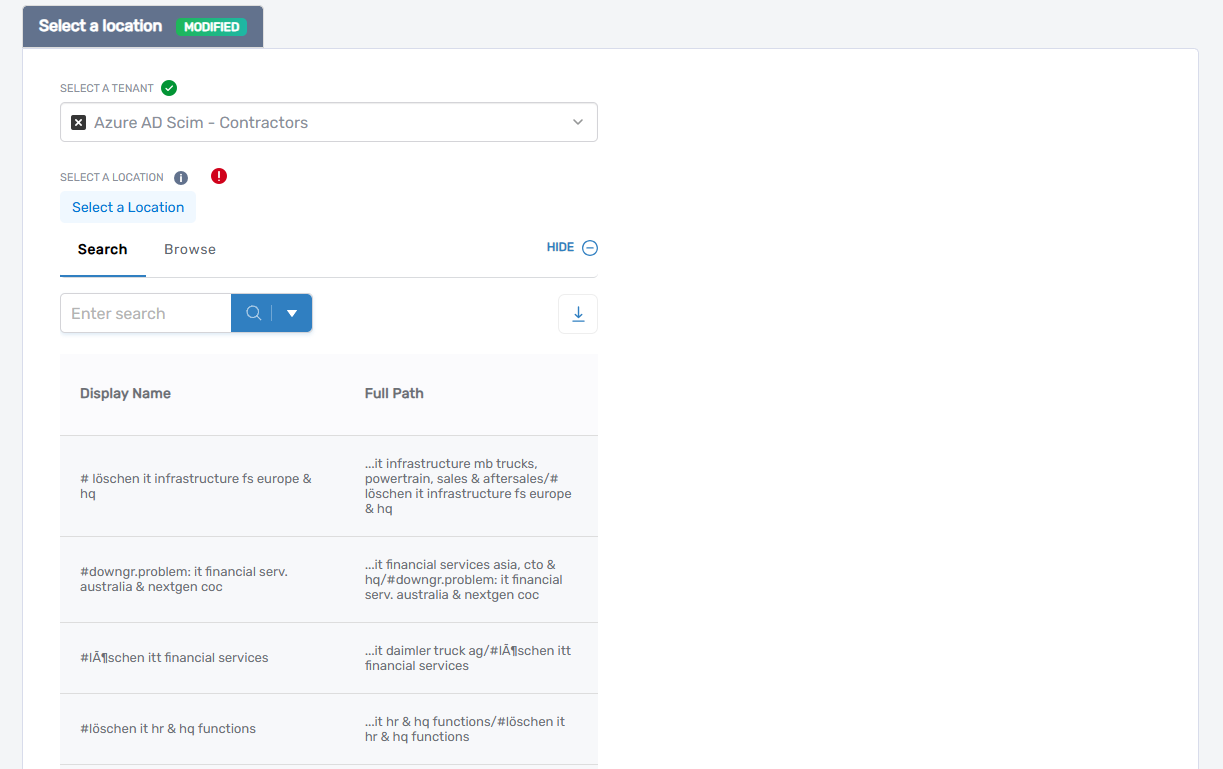The height and width of the screenshot is (769, 1223).
Task: Click the green checkmark beside Select a Tenant
Action: point(169,88)
